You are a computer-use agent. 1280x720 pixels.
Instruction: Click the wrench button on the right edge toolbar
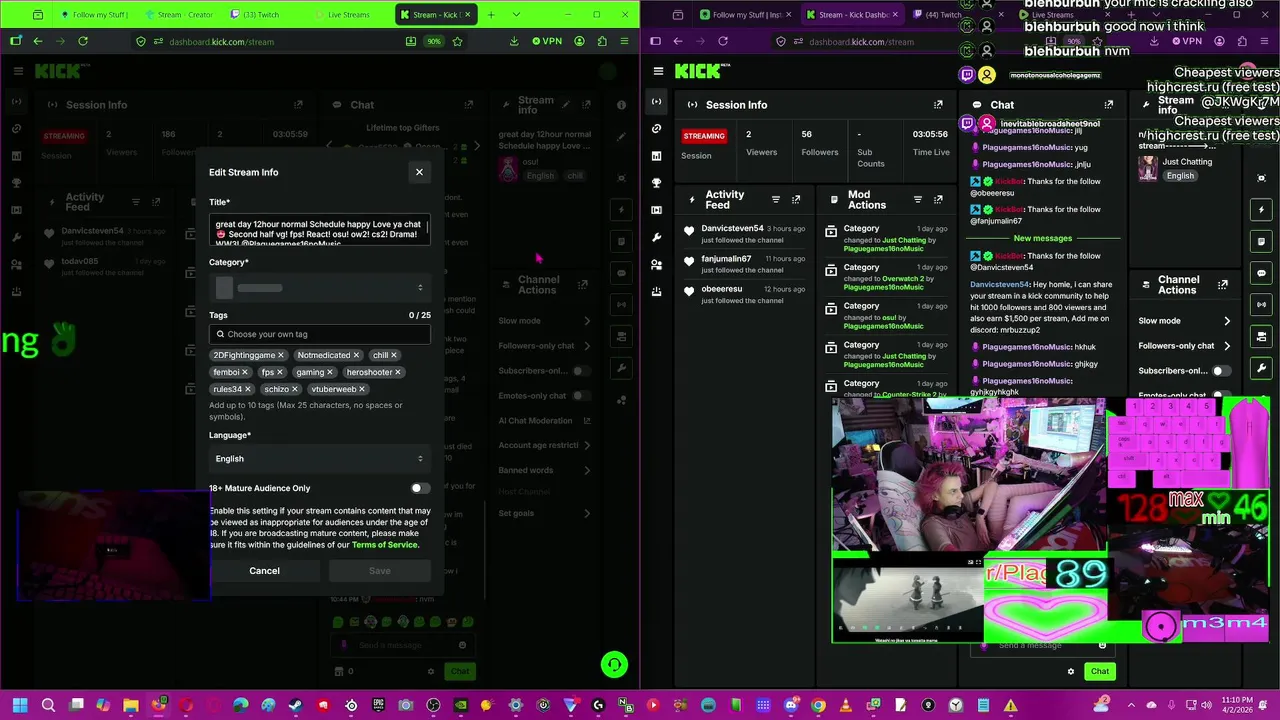[x=1261, y=368]
